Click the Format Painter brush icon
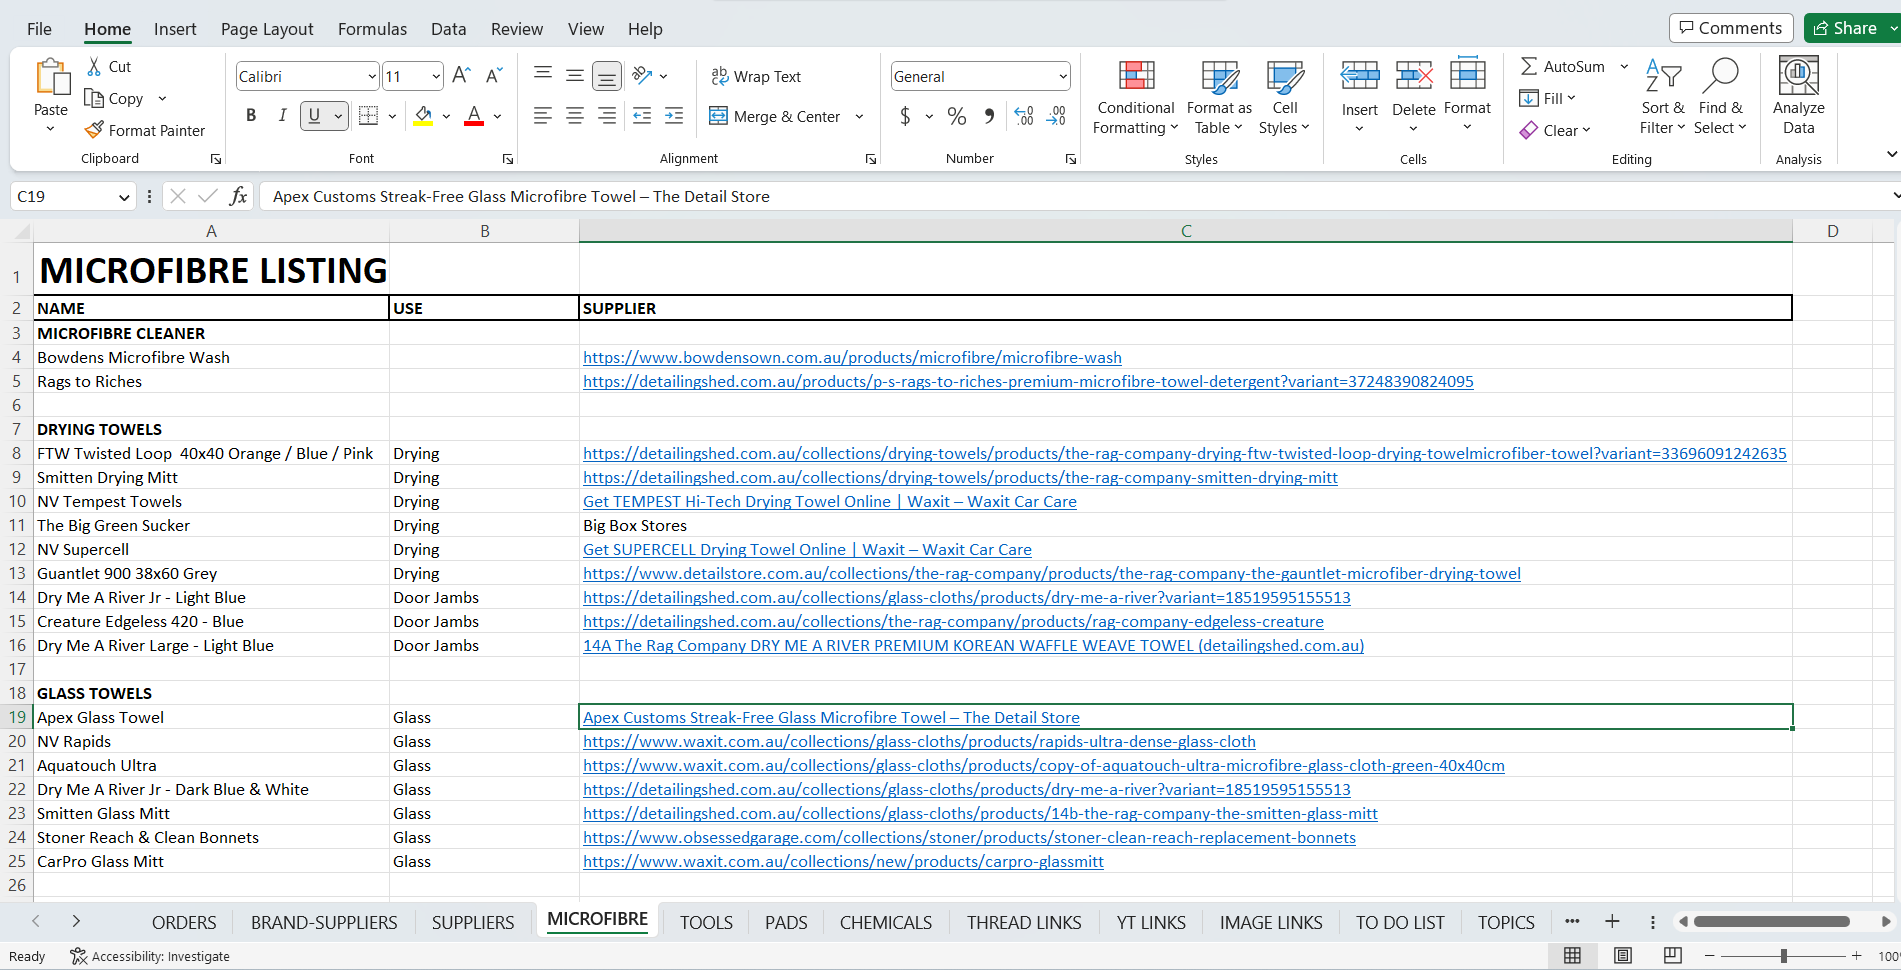This screenshot has width=1901, height=970. 94,130
